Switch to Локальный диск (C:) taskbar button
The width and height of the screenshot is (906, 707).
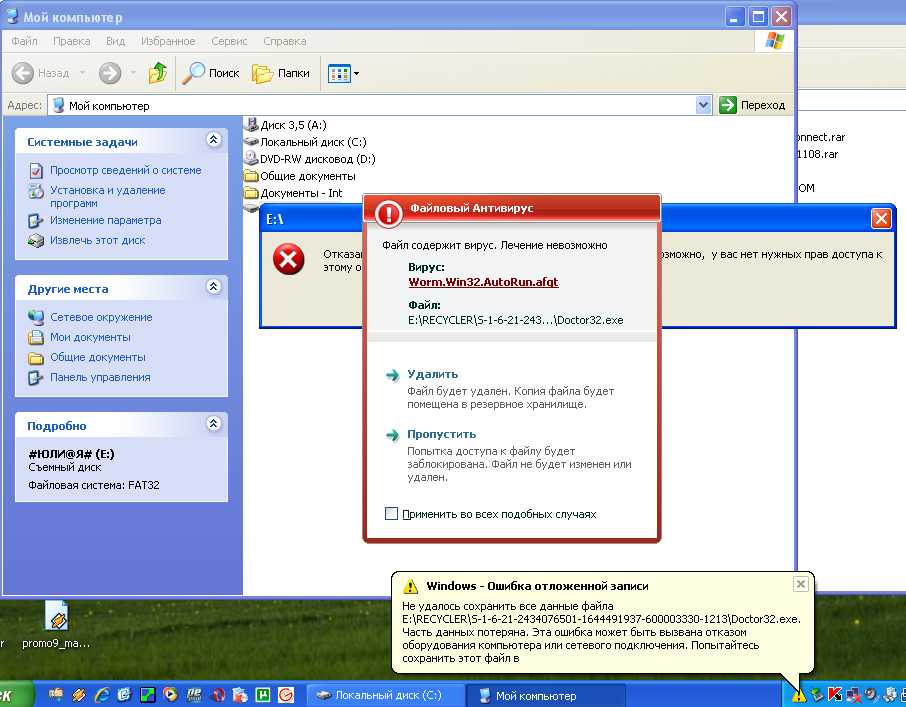(x=384, y=695)
